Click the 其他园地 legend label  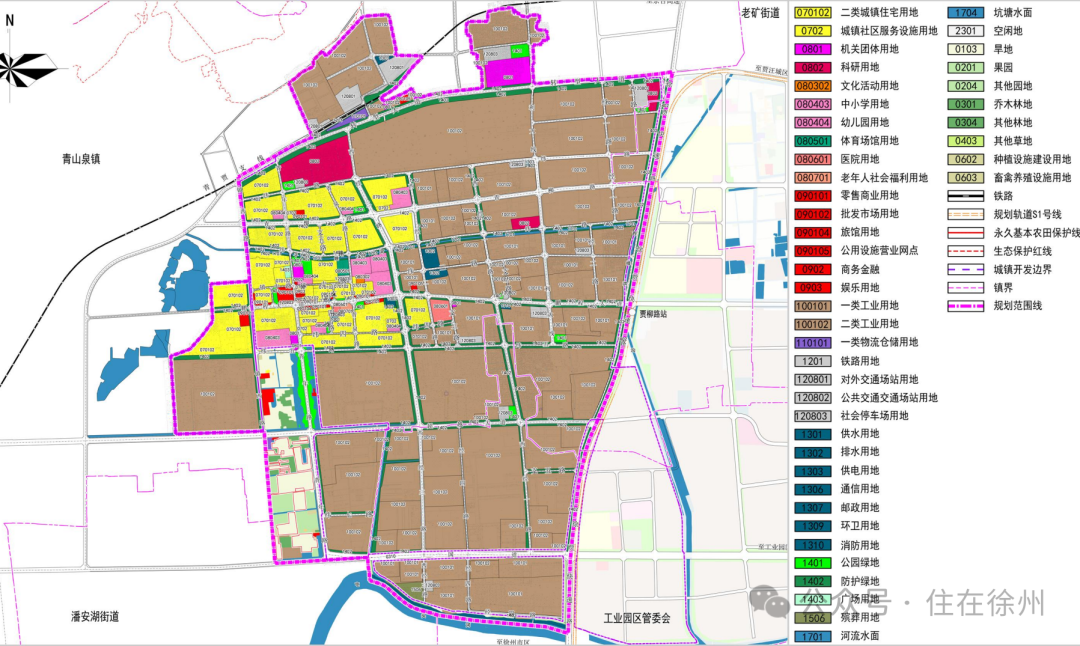pyautogui.click(x=1012, y=86)
